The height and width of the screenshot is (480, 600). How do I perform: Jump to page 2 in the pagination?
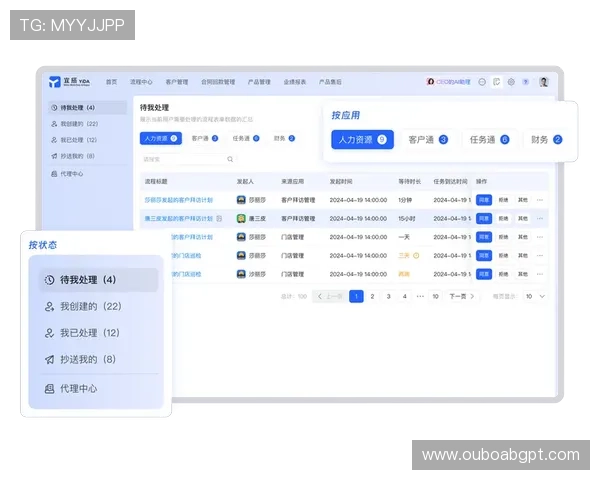(x=372, y=296)
